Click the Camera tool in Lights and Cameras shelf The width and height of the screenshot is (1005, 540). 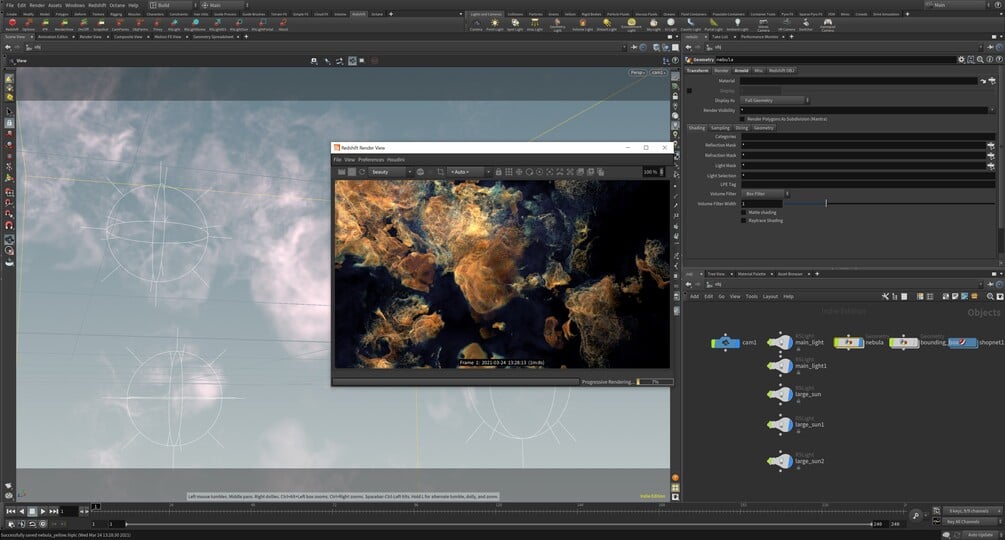[x=475, y=22]
